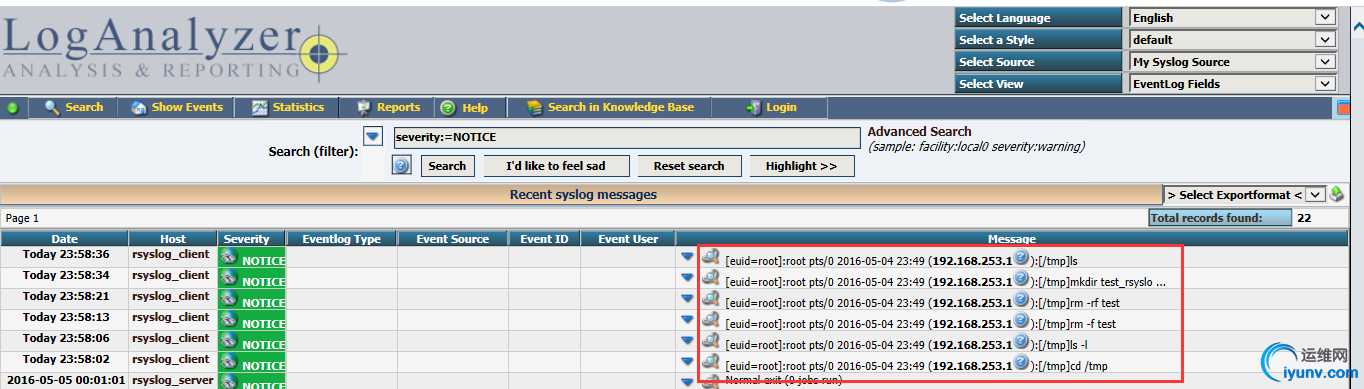The image size is (1364, 389).
Task: Open the Advanced Search link
Action: click(919, 131)
